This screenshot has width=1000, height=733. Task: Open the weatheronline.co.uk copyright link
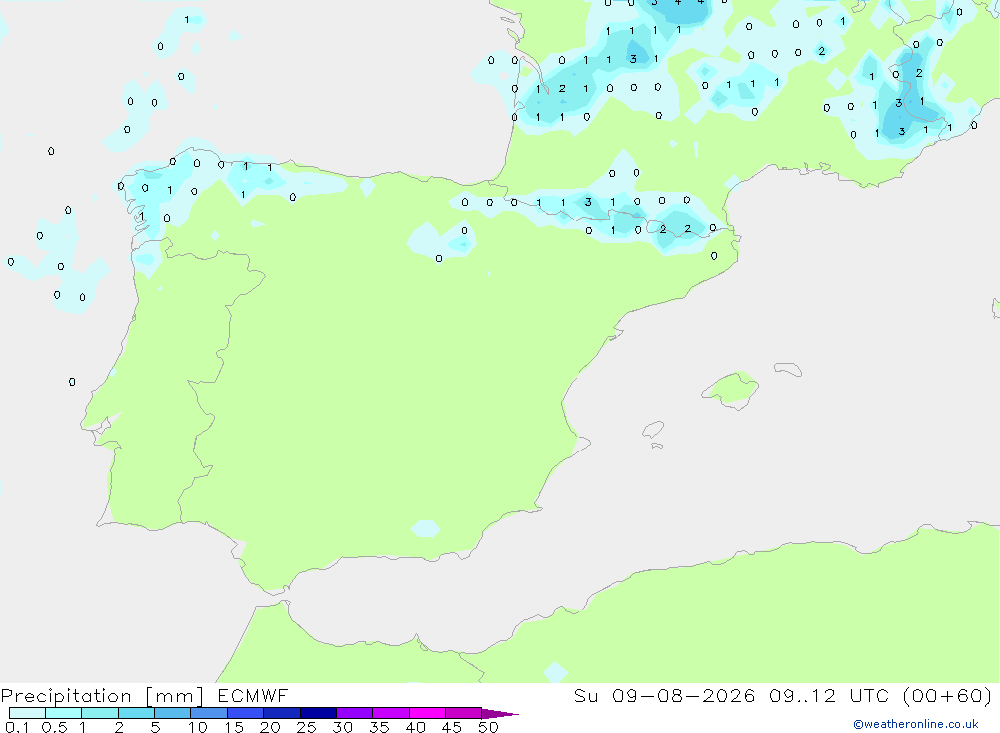(x=916, y=724)
